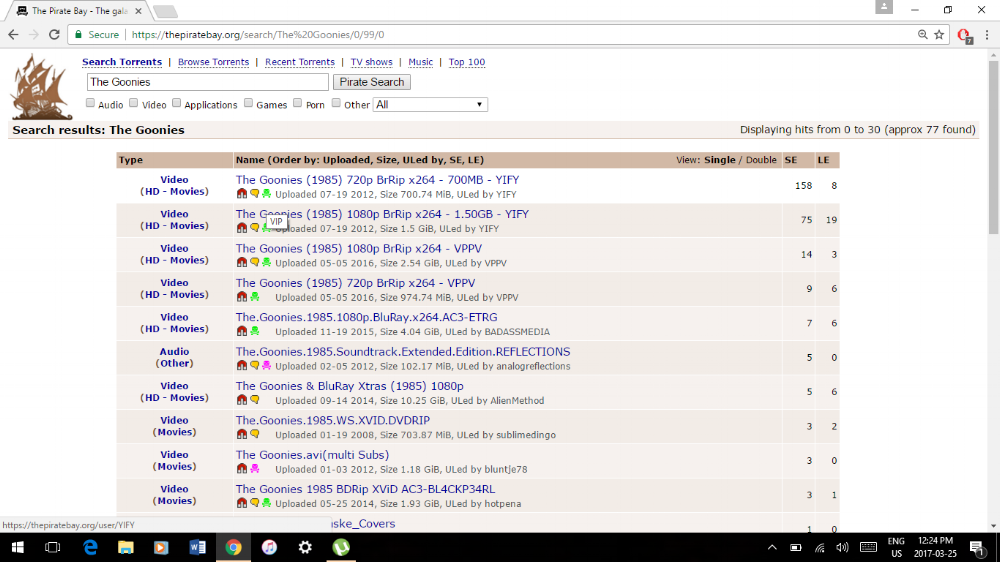Open uploader analogreflections profile link
The width and height of the screenshot is (1000, 562).
533,366
